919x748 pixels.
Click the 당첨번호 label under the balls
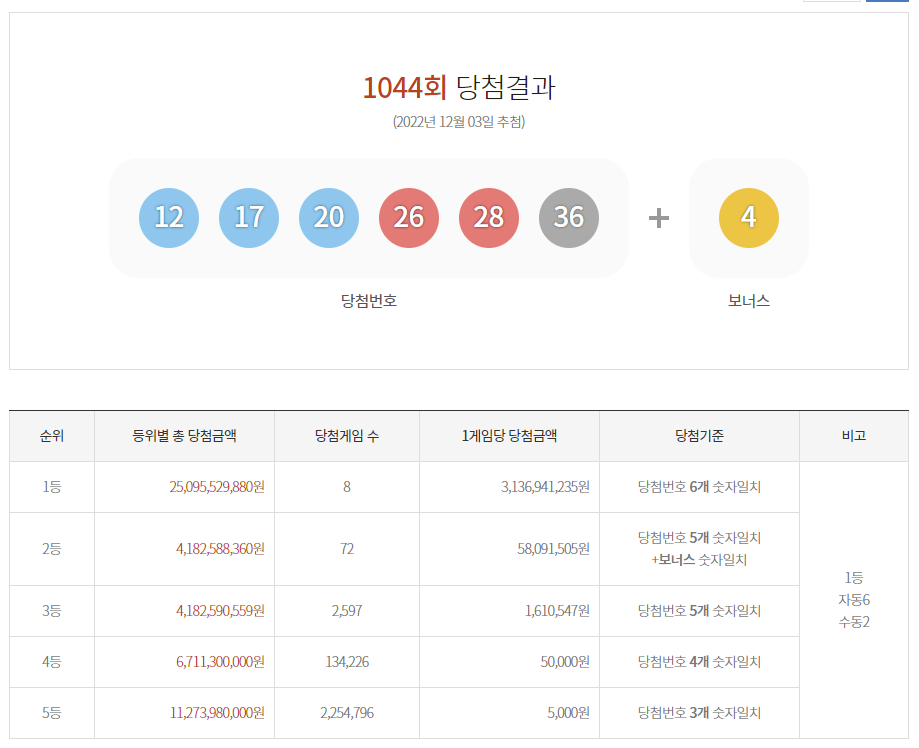point(368,300)
